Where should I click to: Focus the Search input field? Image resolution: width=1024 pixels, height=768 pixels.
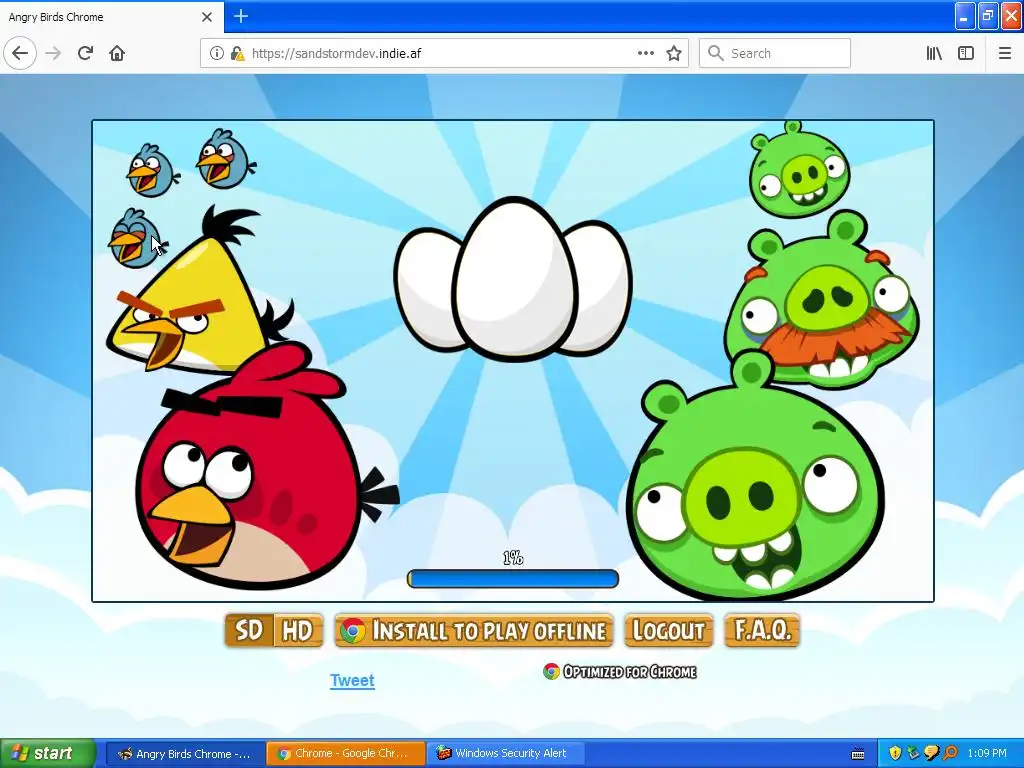coord(775,53)
